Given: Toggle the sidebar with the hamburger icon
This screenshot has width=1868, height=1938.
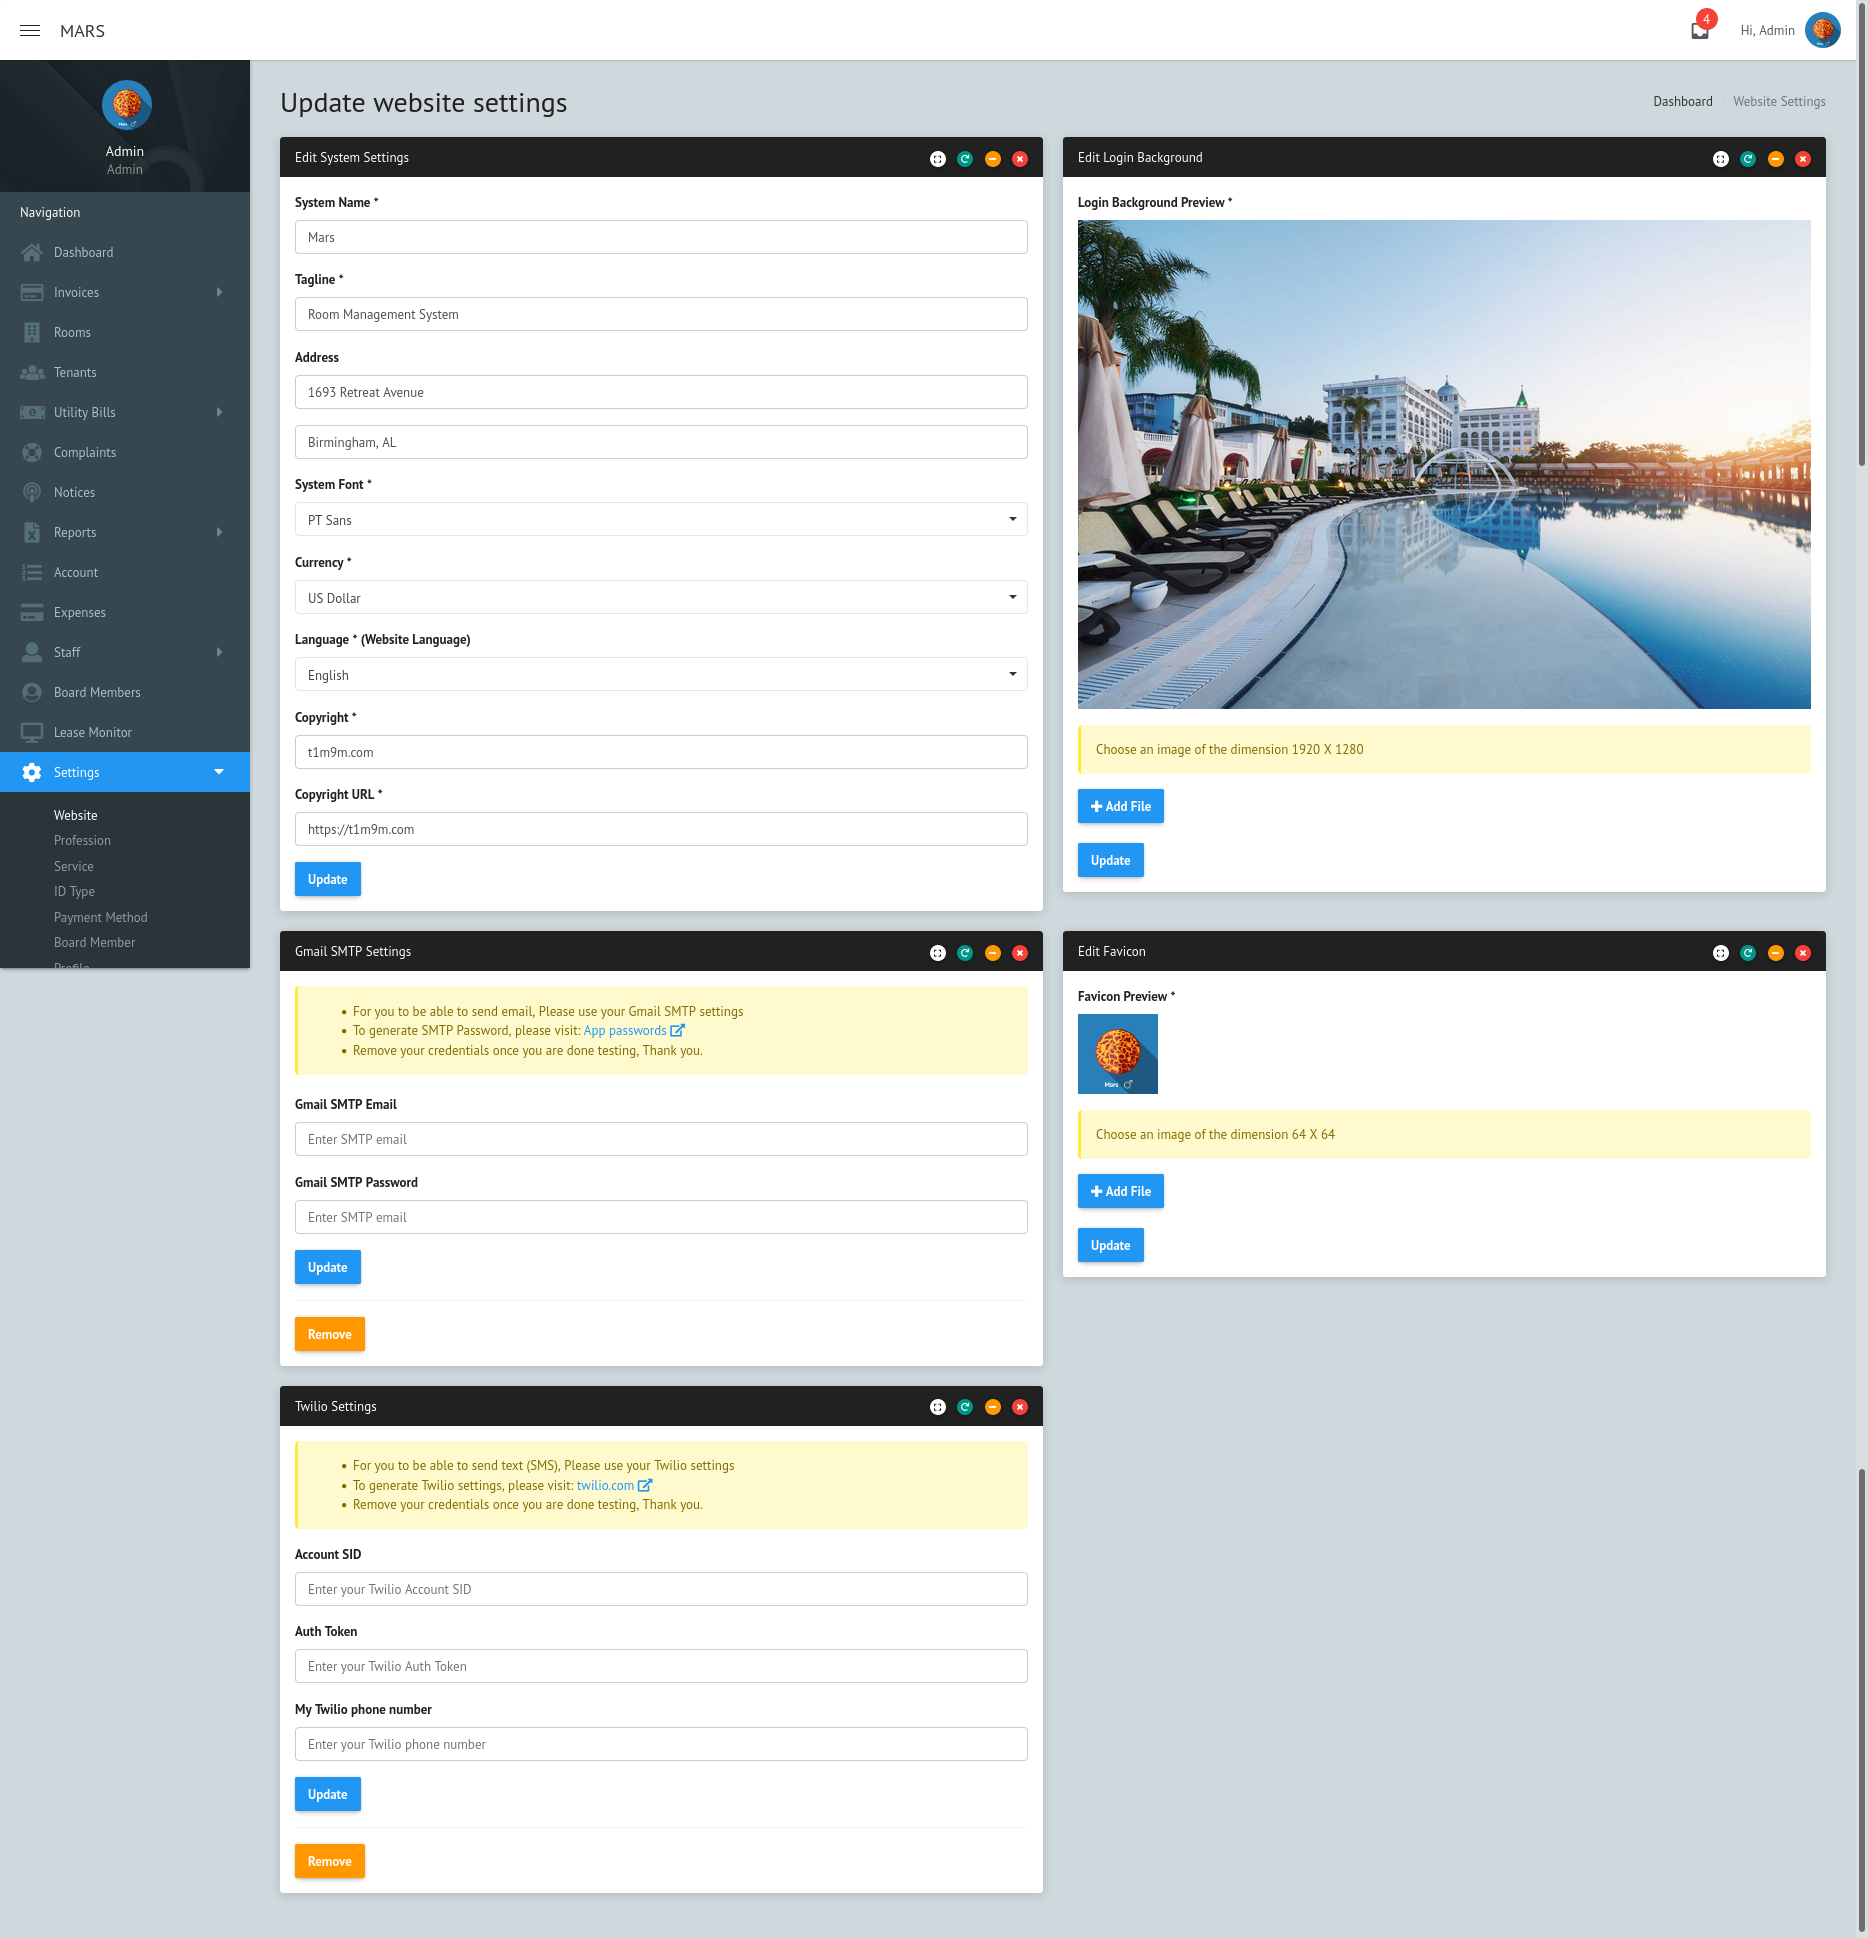Looking at the screenshot, I should tap(29, 30).
